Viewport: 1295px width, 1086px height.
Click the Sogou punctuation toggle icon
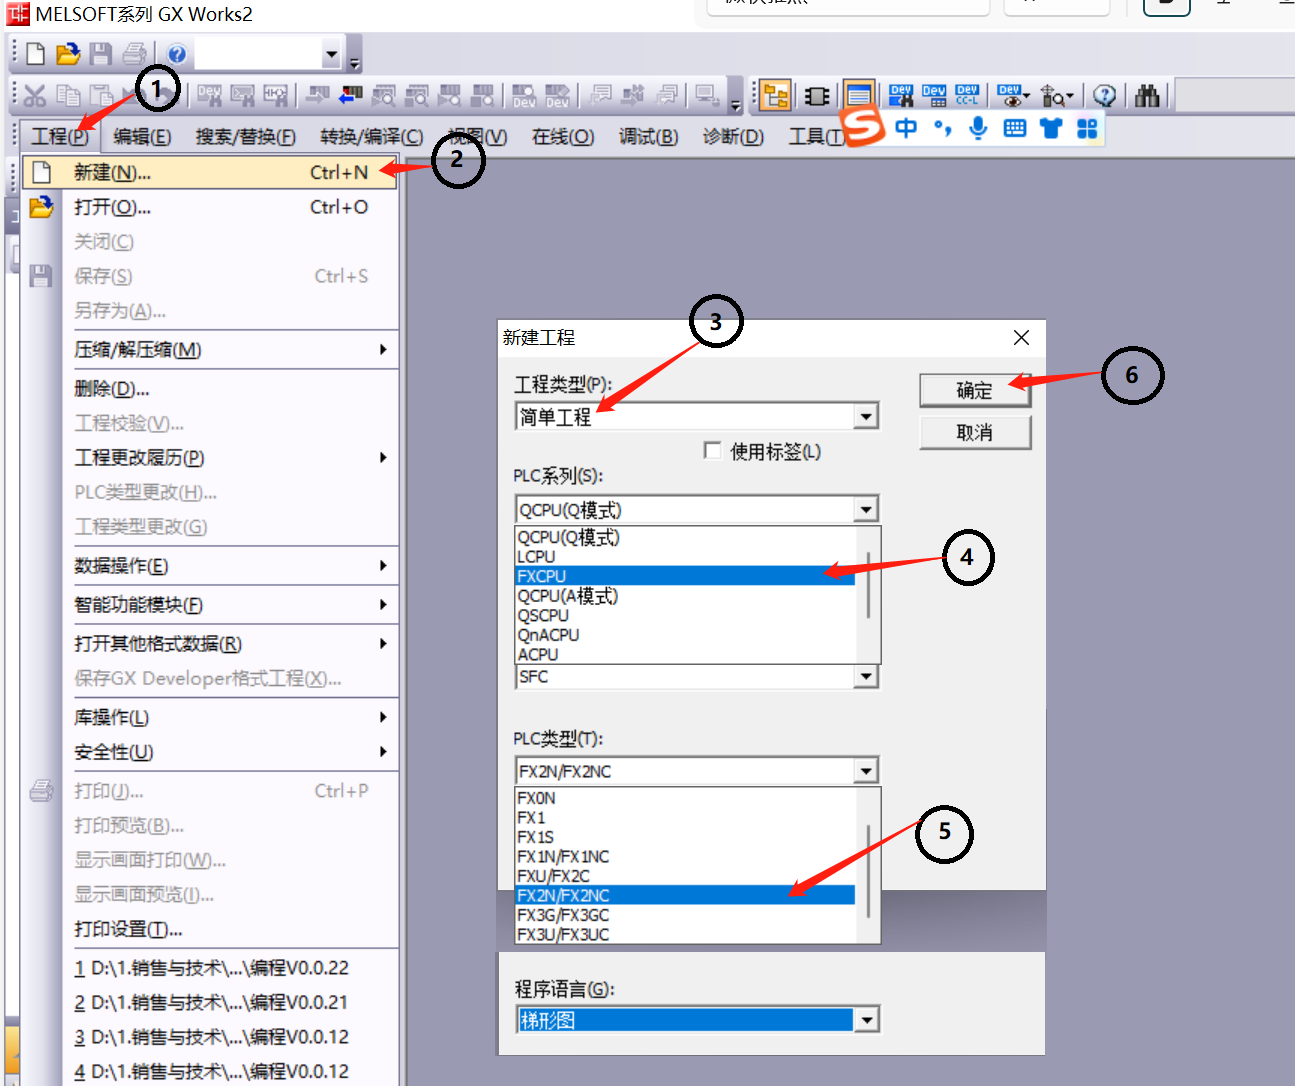coord(942,128)
